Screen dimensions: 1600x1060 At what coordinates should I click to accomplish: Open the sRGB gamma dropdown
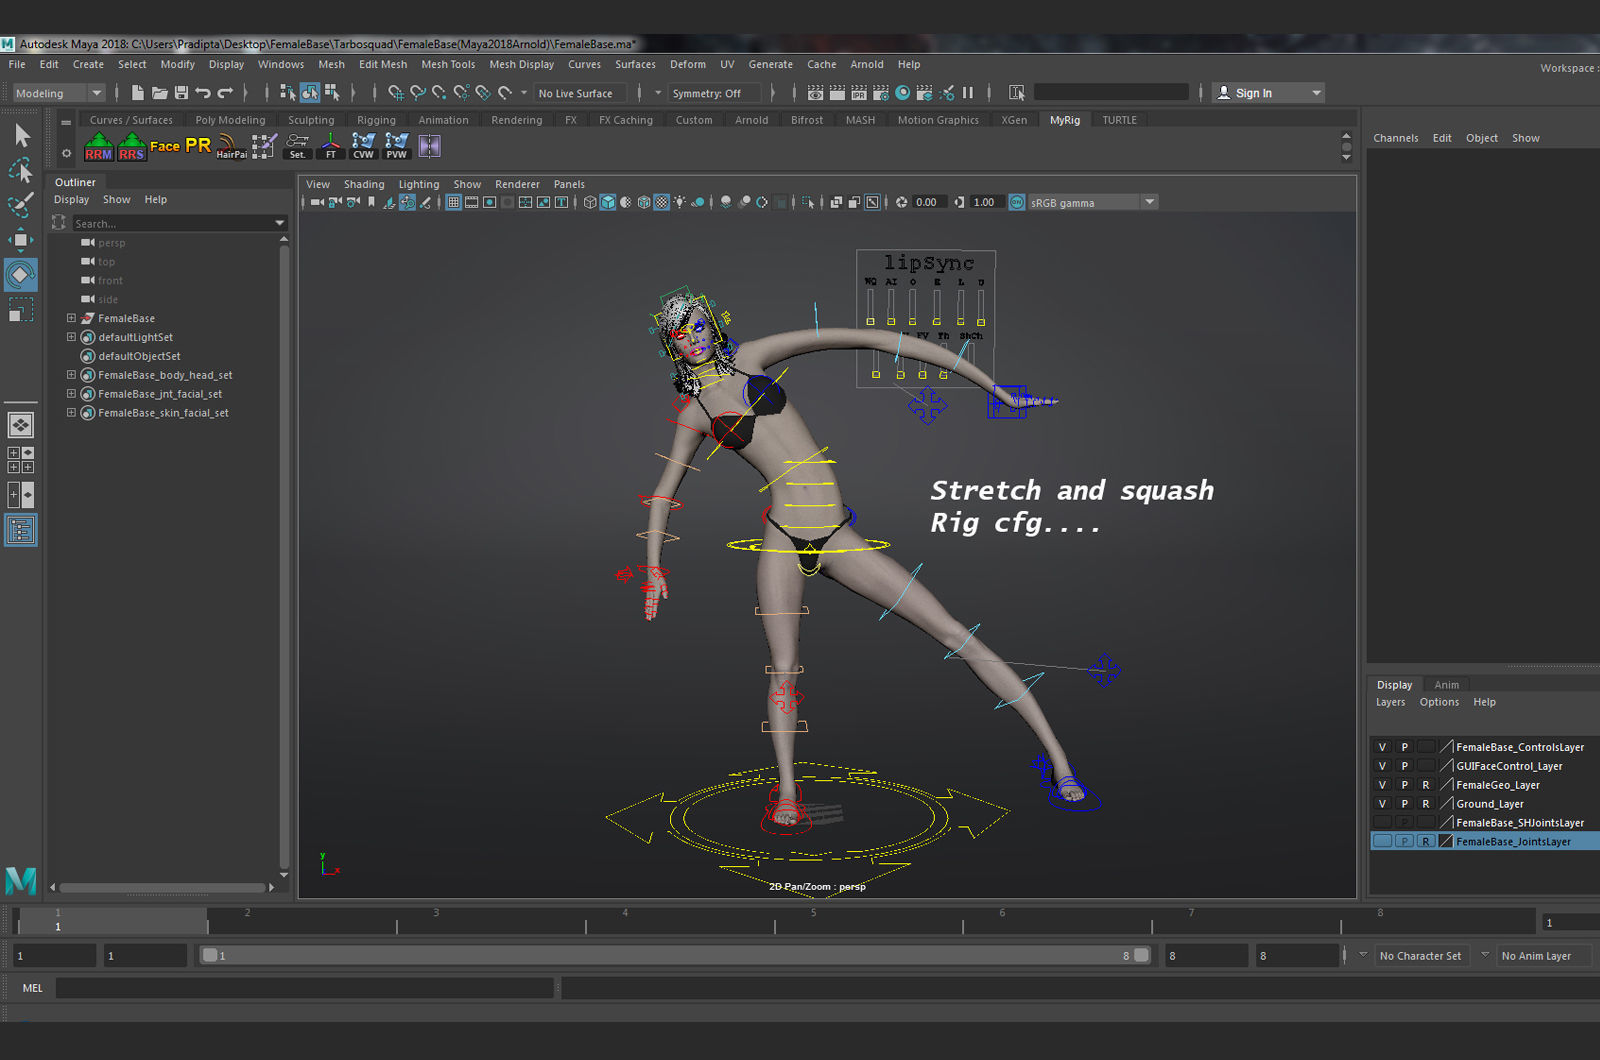pyautogui.click(x=1092, y=202)
